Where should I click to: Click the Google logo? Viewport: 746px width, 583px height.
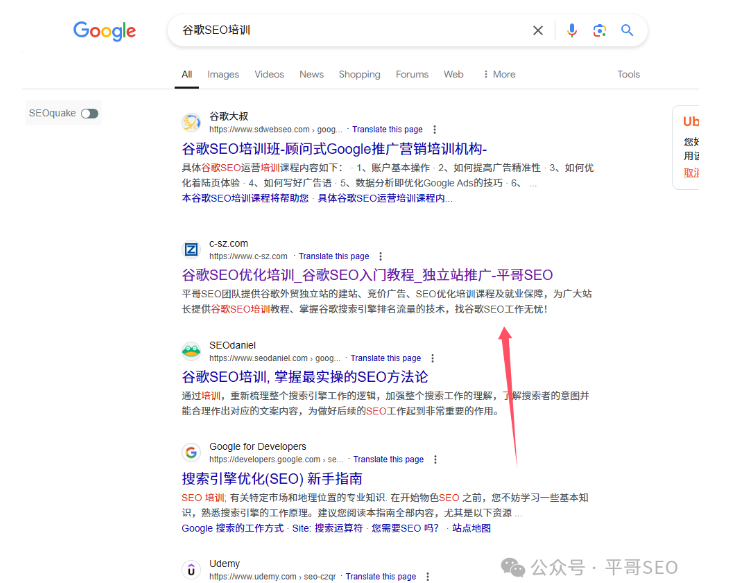(x=104, y=31)
